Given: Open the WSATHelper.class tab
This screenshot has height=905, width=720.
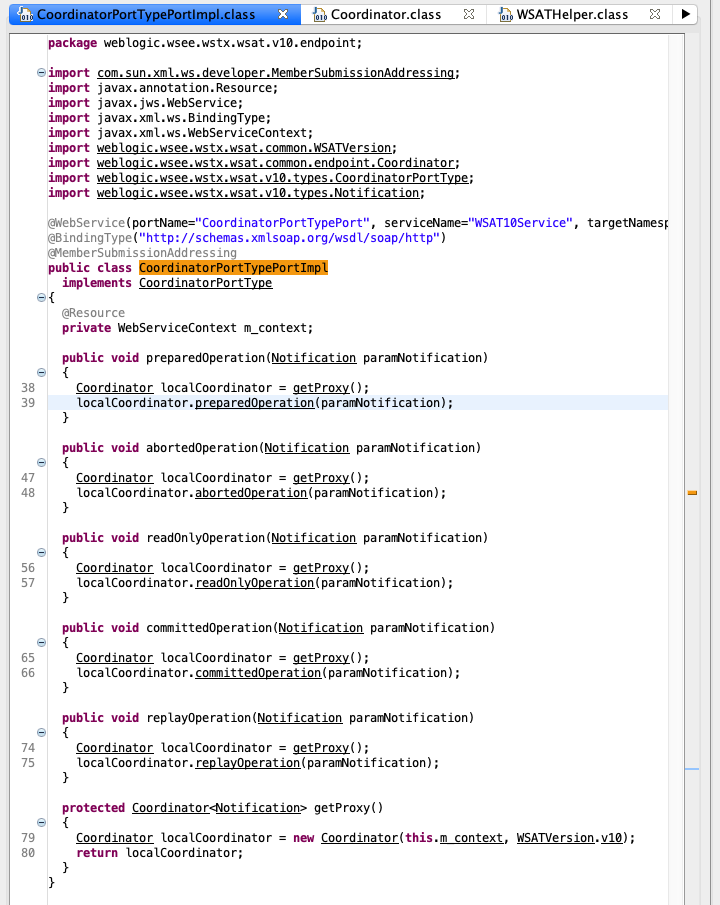Looking at the screenshot, I should [572, 14].
